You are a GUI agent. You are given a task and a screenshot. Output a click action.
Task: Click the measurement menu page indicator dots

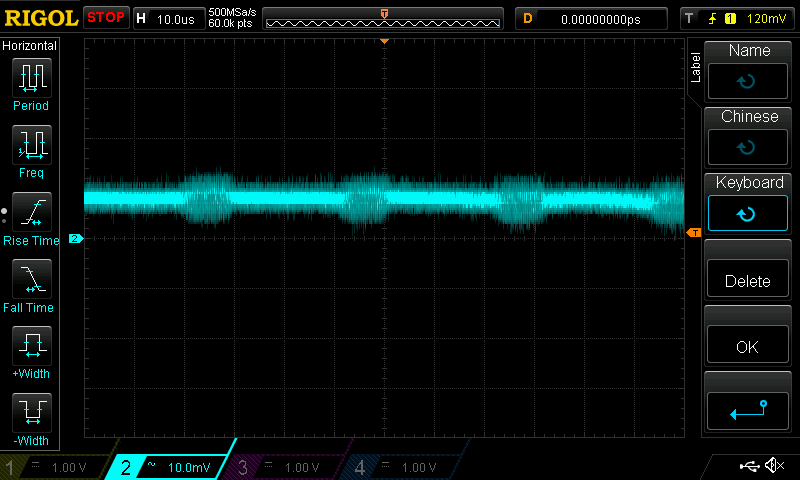[x=4, y=216]
